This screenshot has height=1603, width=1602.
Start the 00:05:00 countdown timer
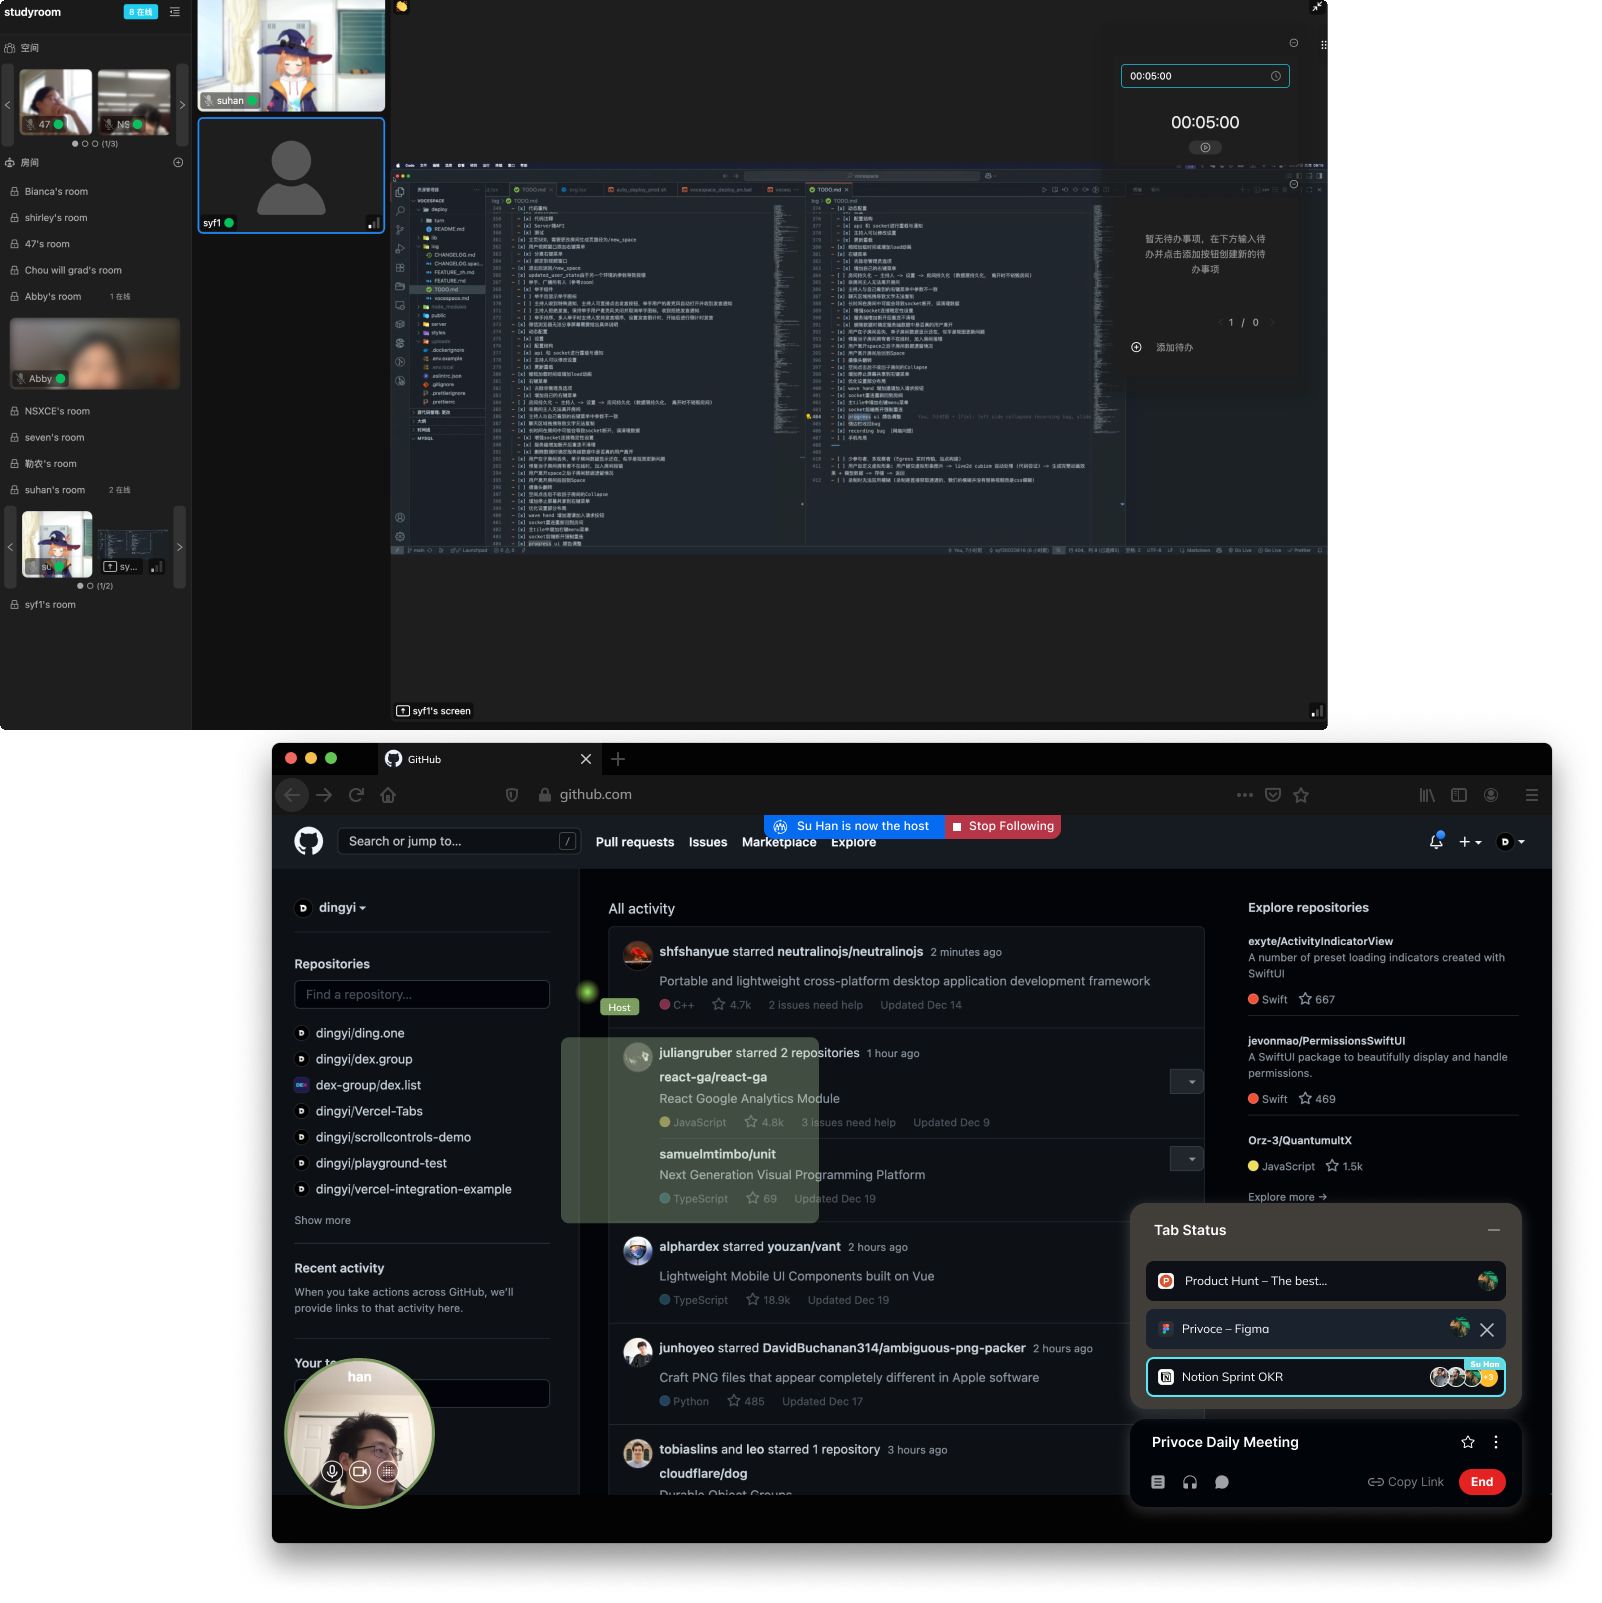[x=1205, y=147]
